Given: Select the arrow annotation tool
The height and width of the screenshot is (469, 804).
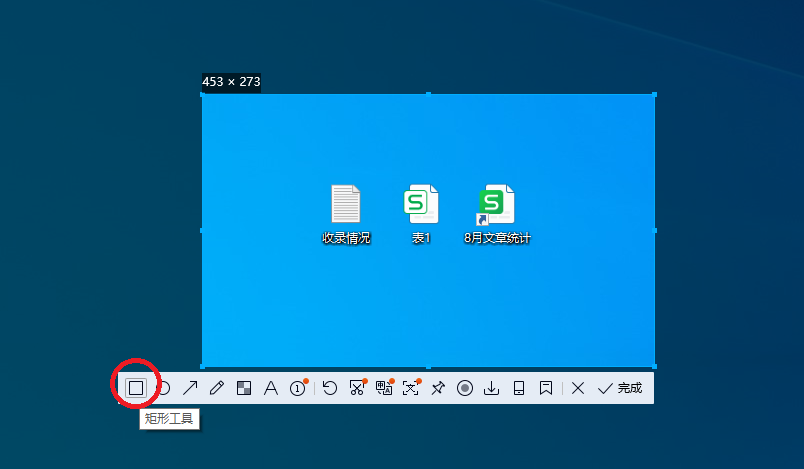Looking at the screenshot, I should click(x=190, y=388).
